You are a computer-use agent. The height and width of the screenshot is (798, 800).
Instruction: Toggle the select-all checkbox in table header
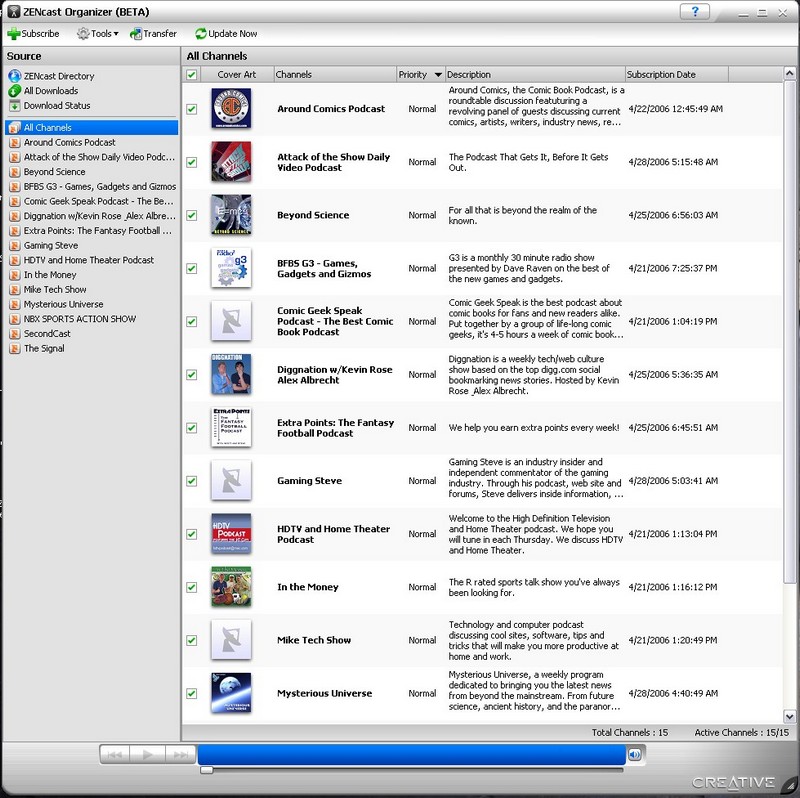(191, 74)
